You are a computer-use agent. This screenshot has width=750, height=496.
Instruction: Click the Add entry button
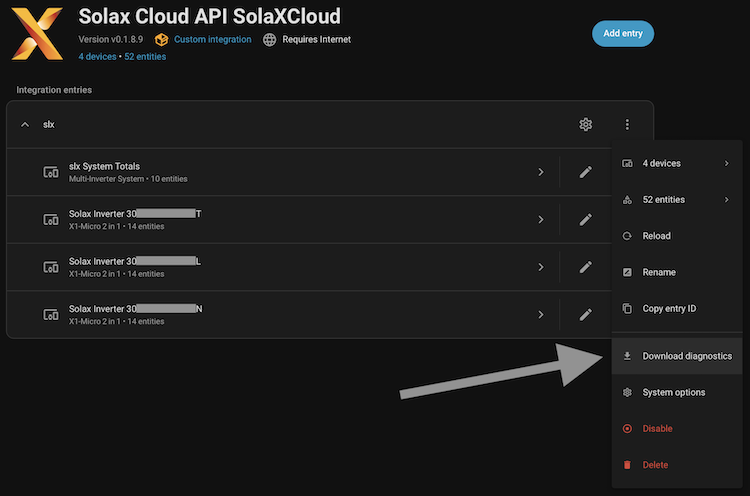(623, 33)
